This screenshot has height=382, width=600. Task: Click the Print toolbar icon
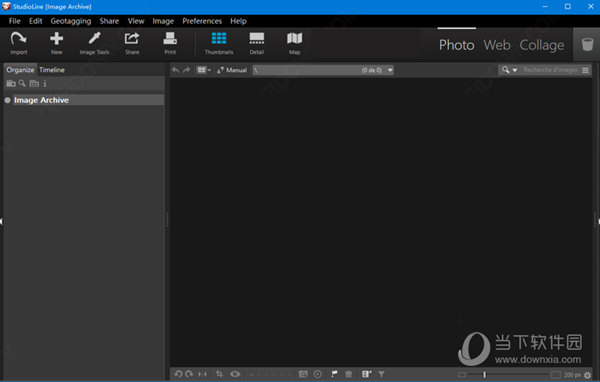pyautogui.click(x=170, y=43)
